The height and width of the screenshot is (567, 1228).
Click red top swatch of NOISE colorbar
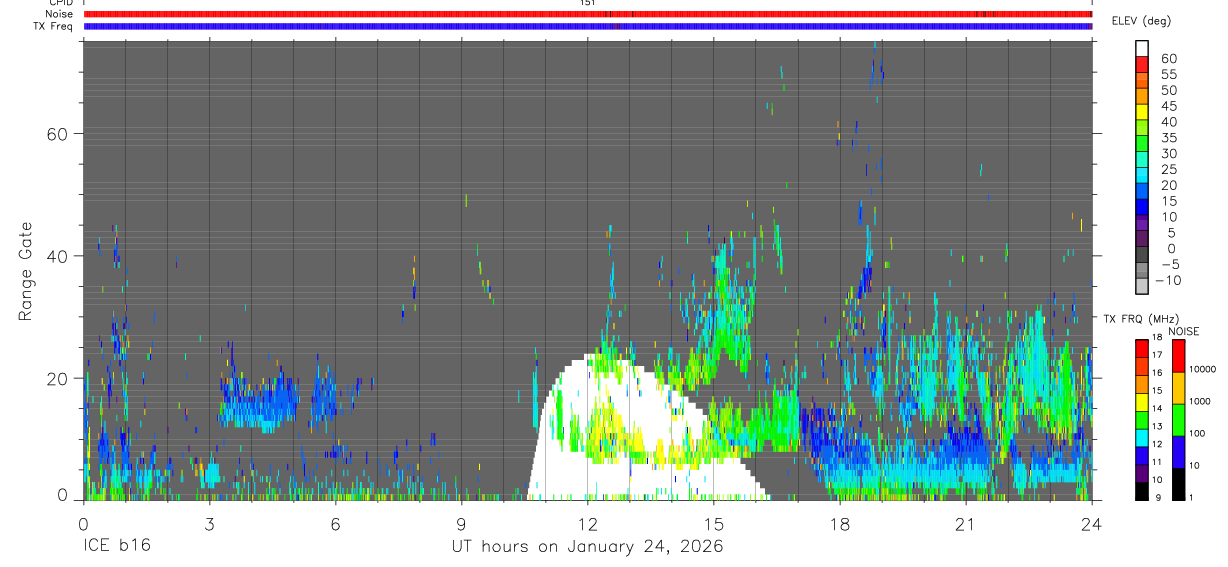tap(1178, 355)
